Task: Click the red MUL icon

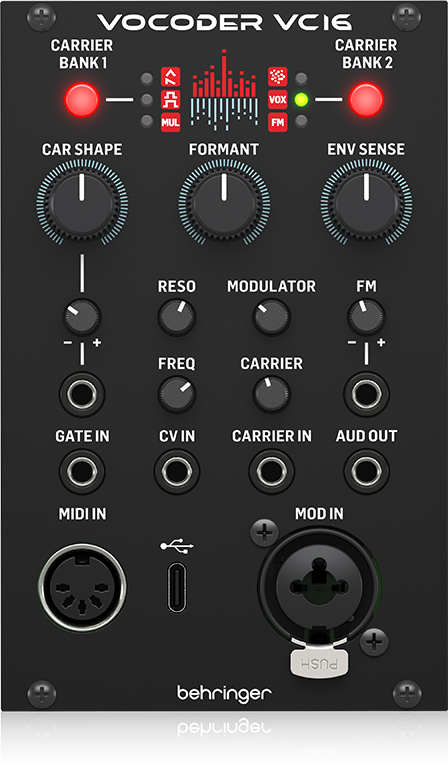Action: click(170, 122)
